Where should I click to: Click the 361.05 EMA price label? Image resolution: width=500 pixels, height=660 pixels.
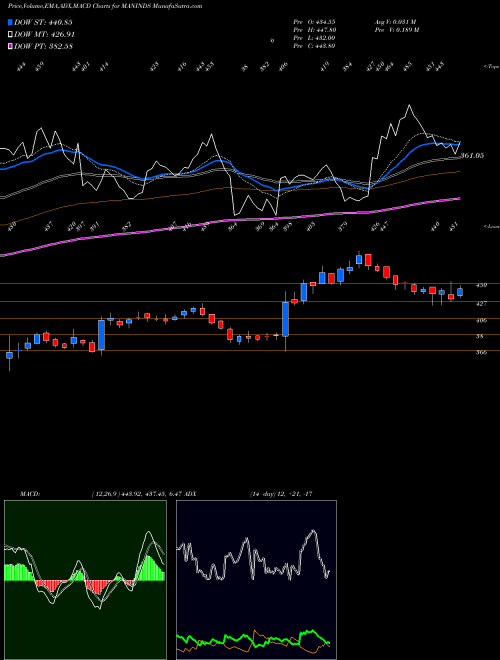tap(472, 155)
